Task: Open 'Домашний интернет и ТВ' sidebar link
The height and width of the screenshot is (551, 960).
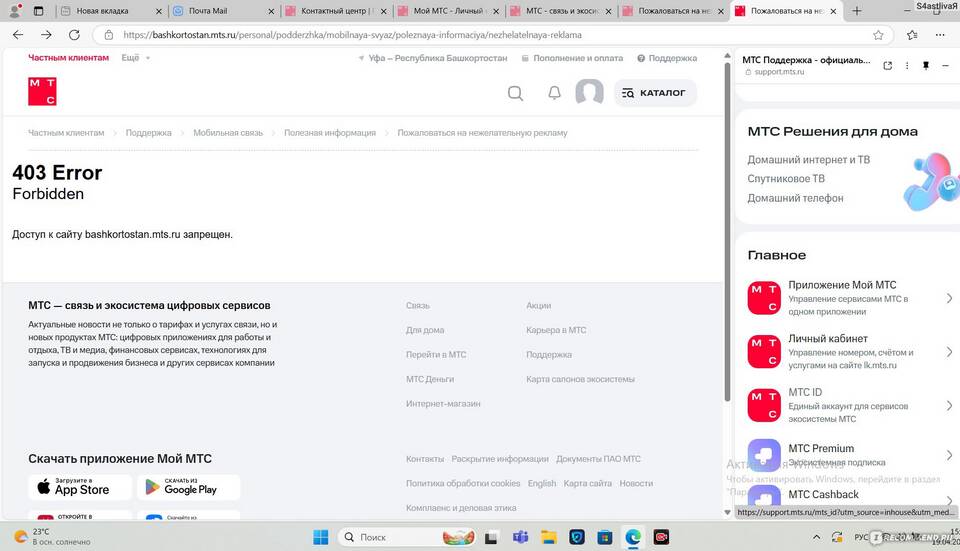Action: (808, 160)
